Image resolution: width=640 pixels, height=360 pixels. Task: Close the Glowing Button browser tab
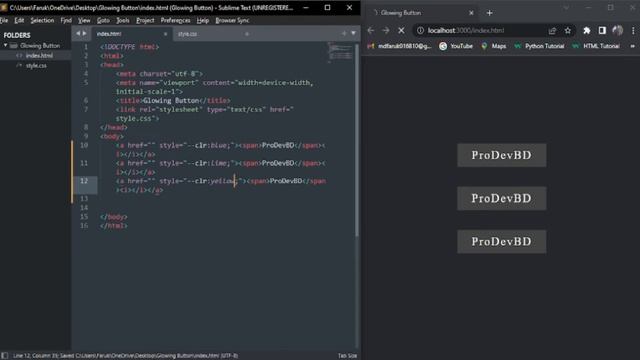[471, 13]
